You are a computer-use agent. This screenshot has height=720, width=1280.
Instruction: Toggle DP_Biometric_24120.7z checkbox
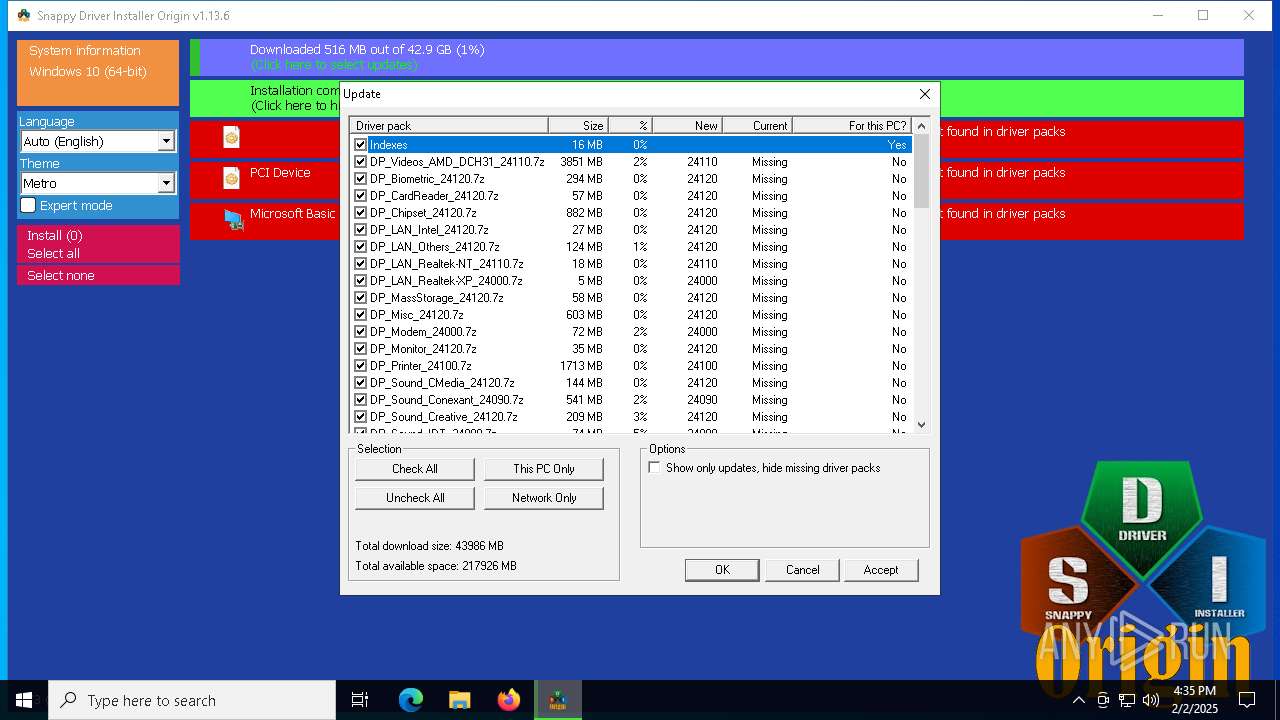click(x=360, y=179)
